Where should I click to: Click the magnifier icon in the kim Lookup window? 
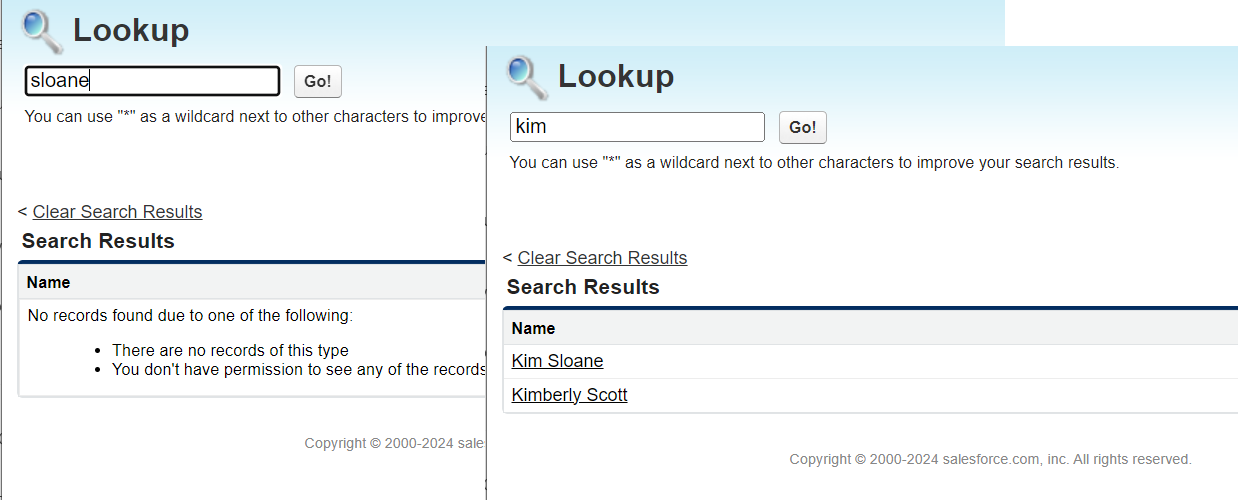[x=527, y=77]
